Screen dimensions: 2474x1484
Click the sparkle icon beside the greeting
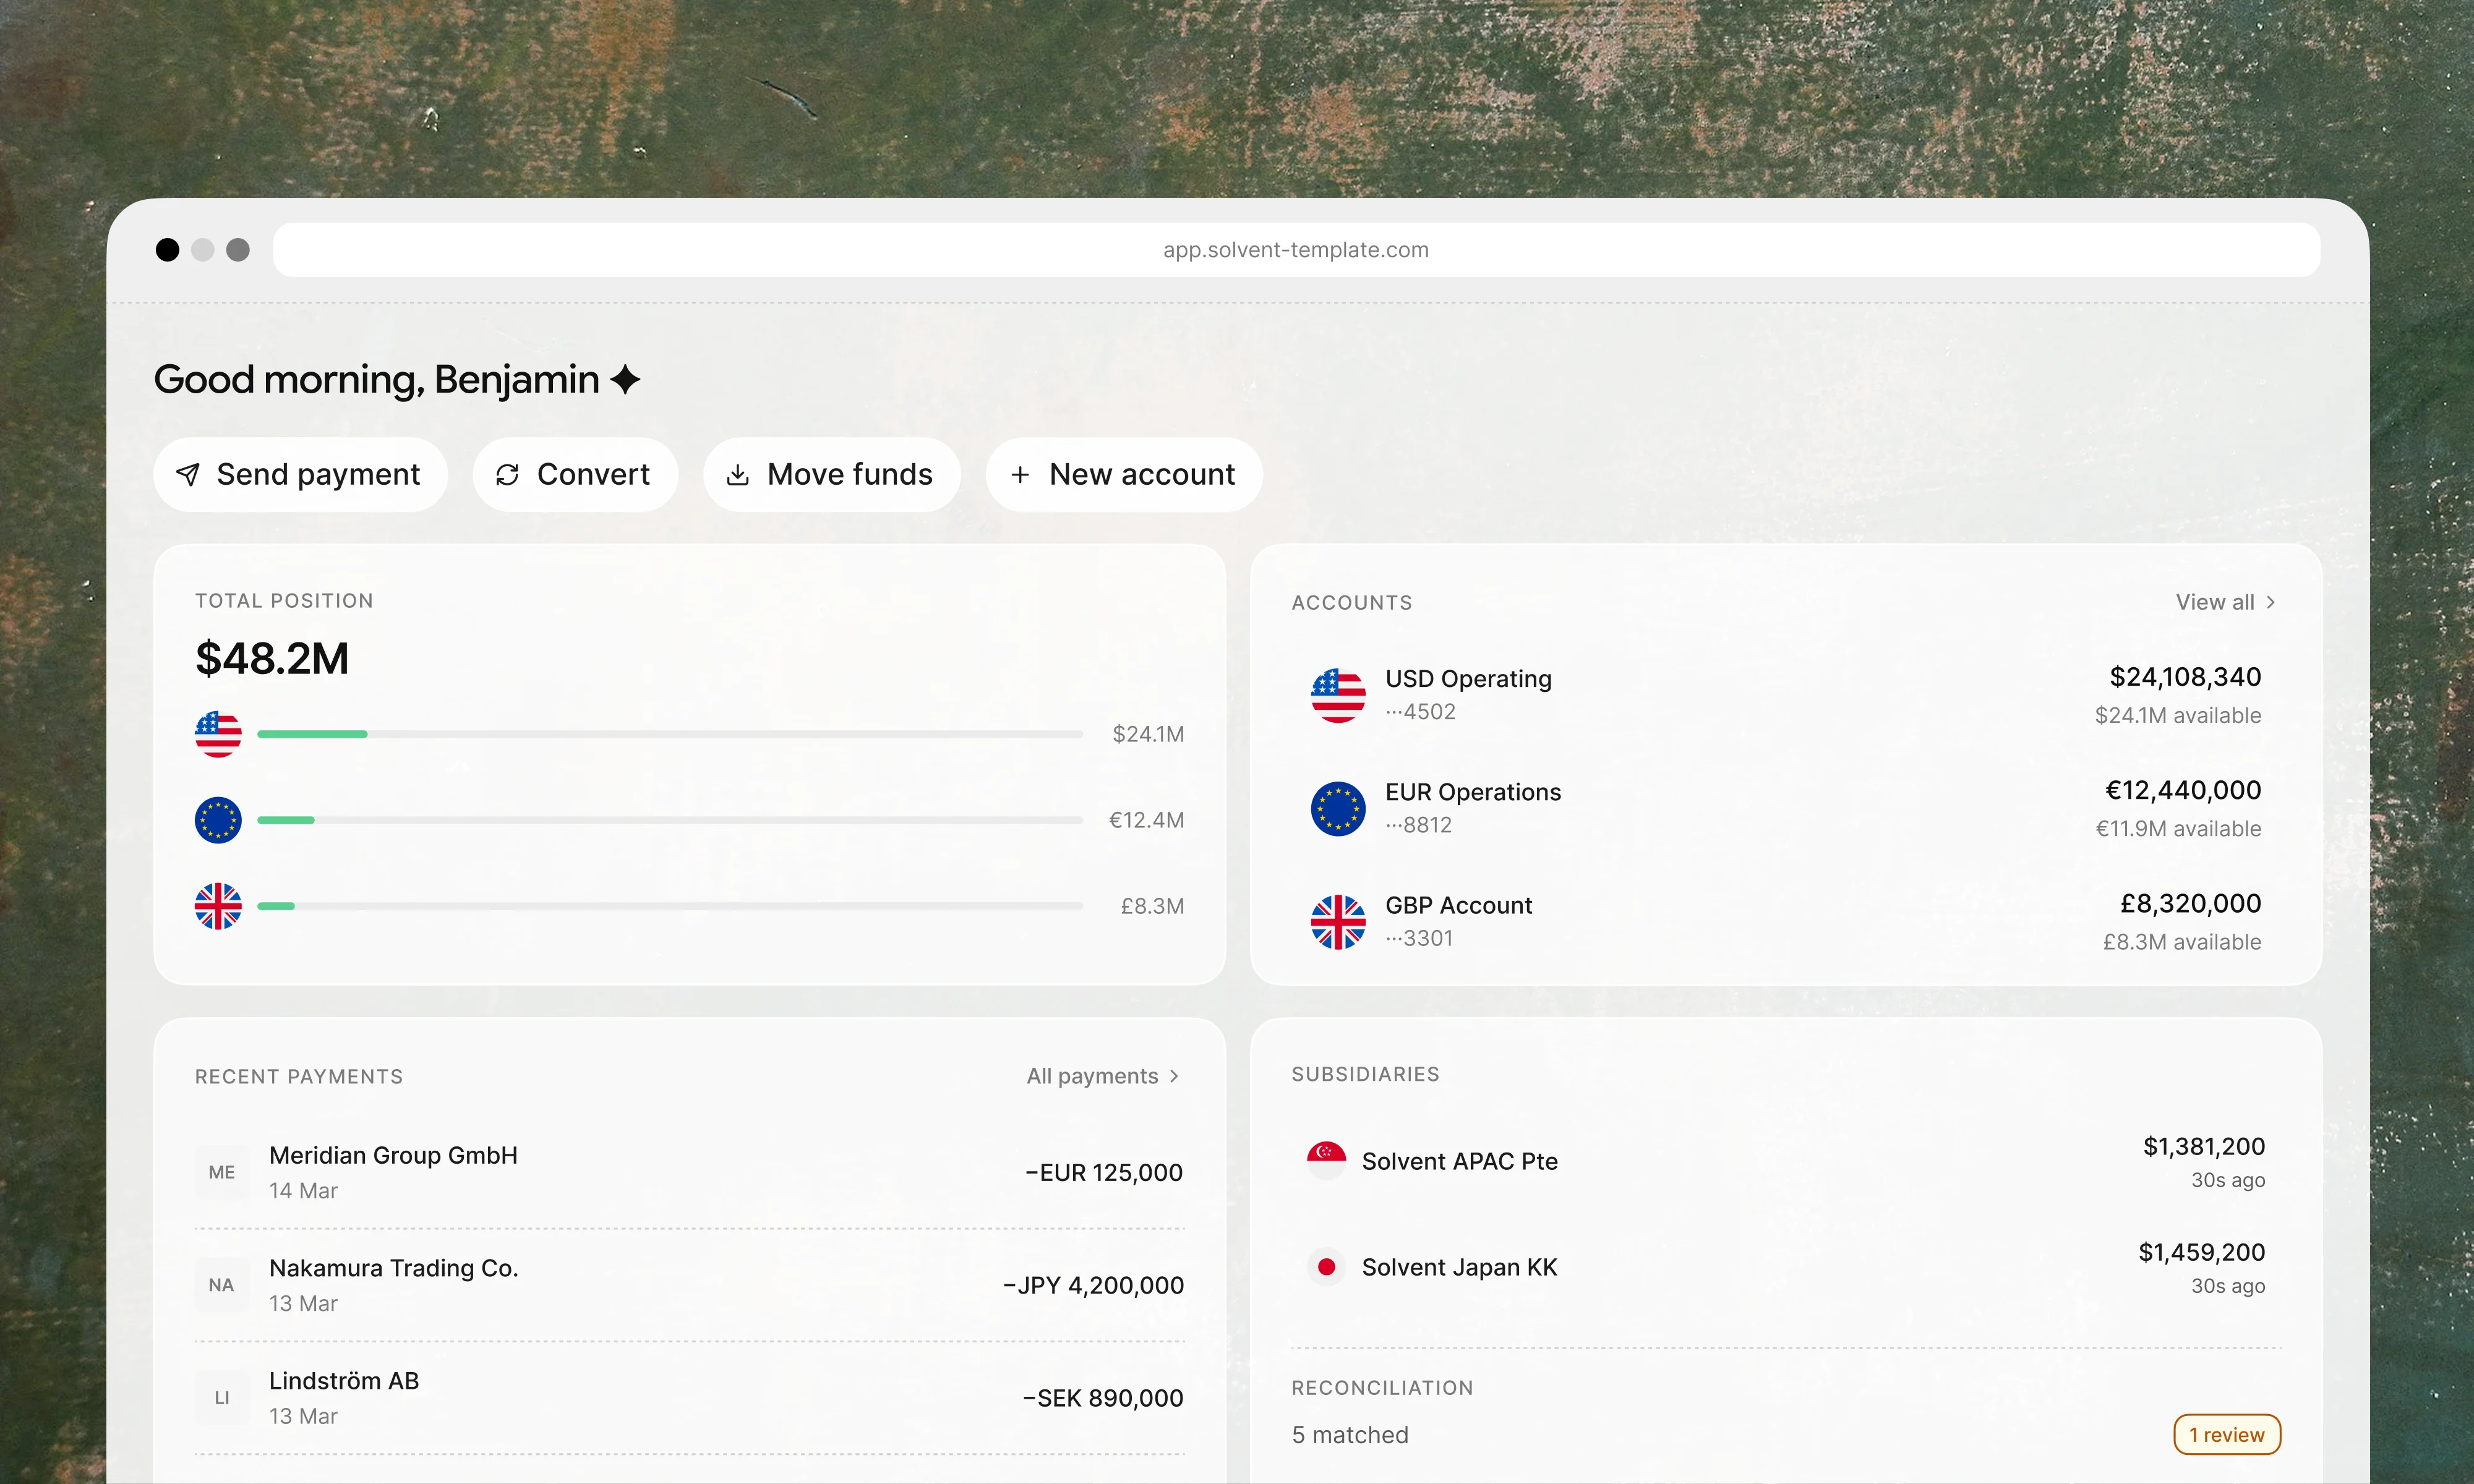(x=626, y=380)
